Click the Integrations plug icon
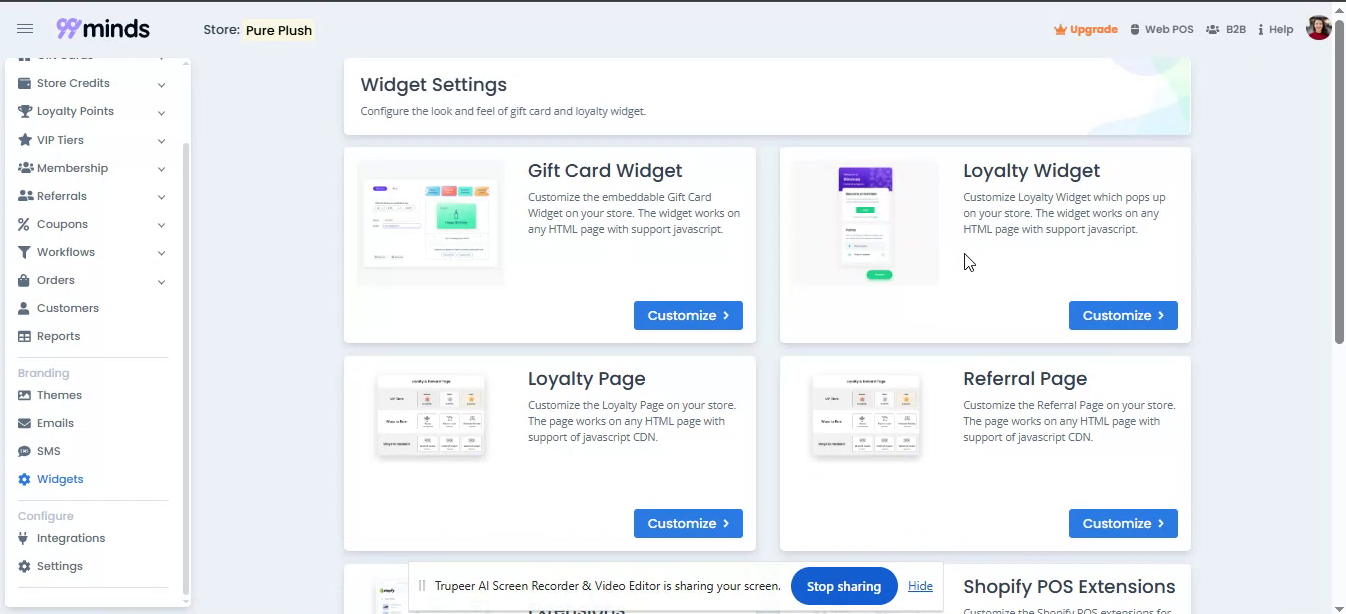 click(25, 539)
